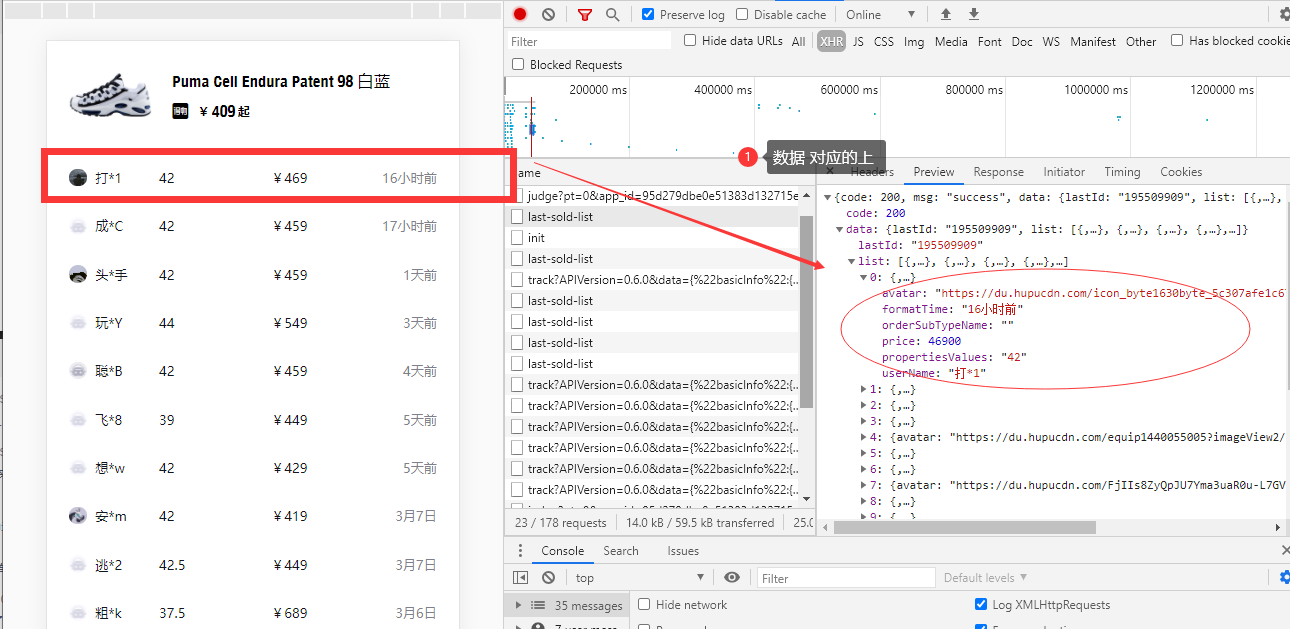Check Blocked Requests
This screenshot has height=629, width=1290.
[518, 64]
